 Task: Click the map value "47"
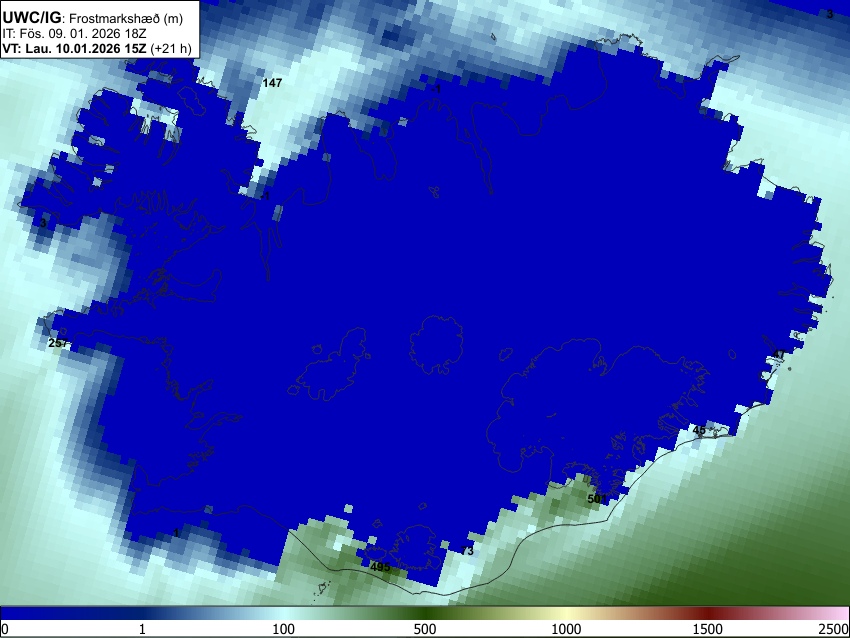click(778, 355)
